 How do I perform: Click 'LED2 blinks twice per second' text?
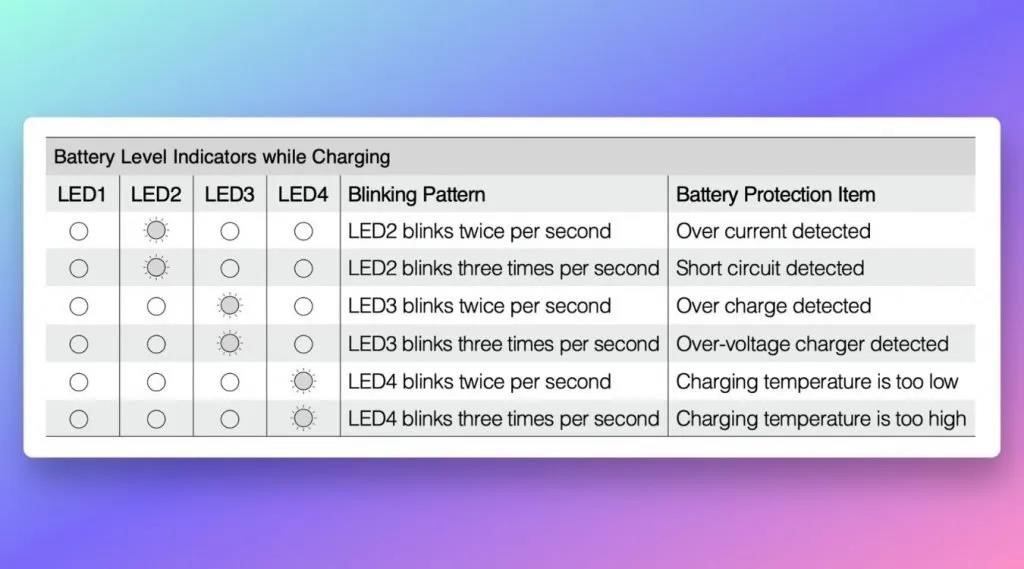click(479, 231)
